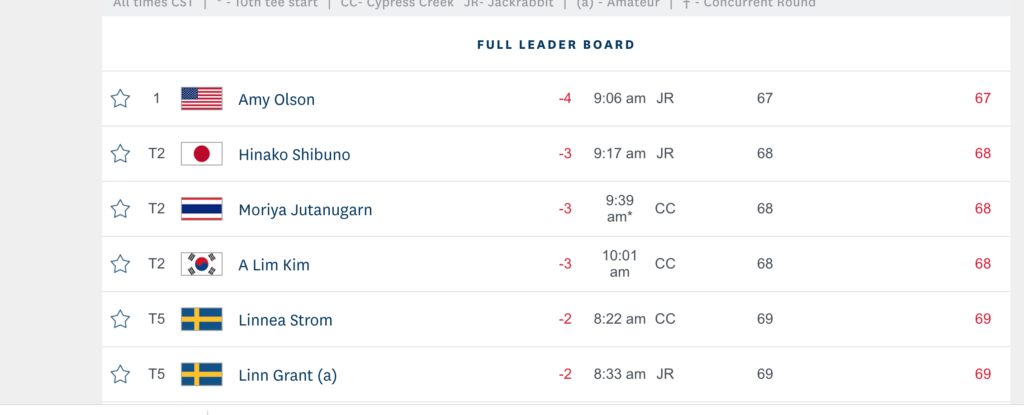Open Amy Olson's player profile
Screen dimensions: 1024x415
pos(276,99)
